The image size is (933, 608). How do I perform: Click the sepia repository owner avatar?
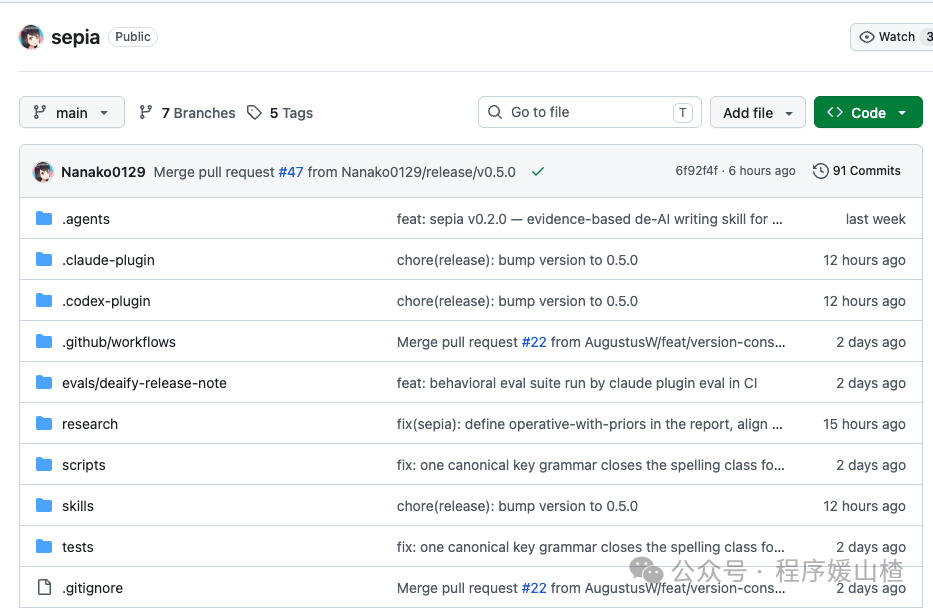coord(31,37)
